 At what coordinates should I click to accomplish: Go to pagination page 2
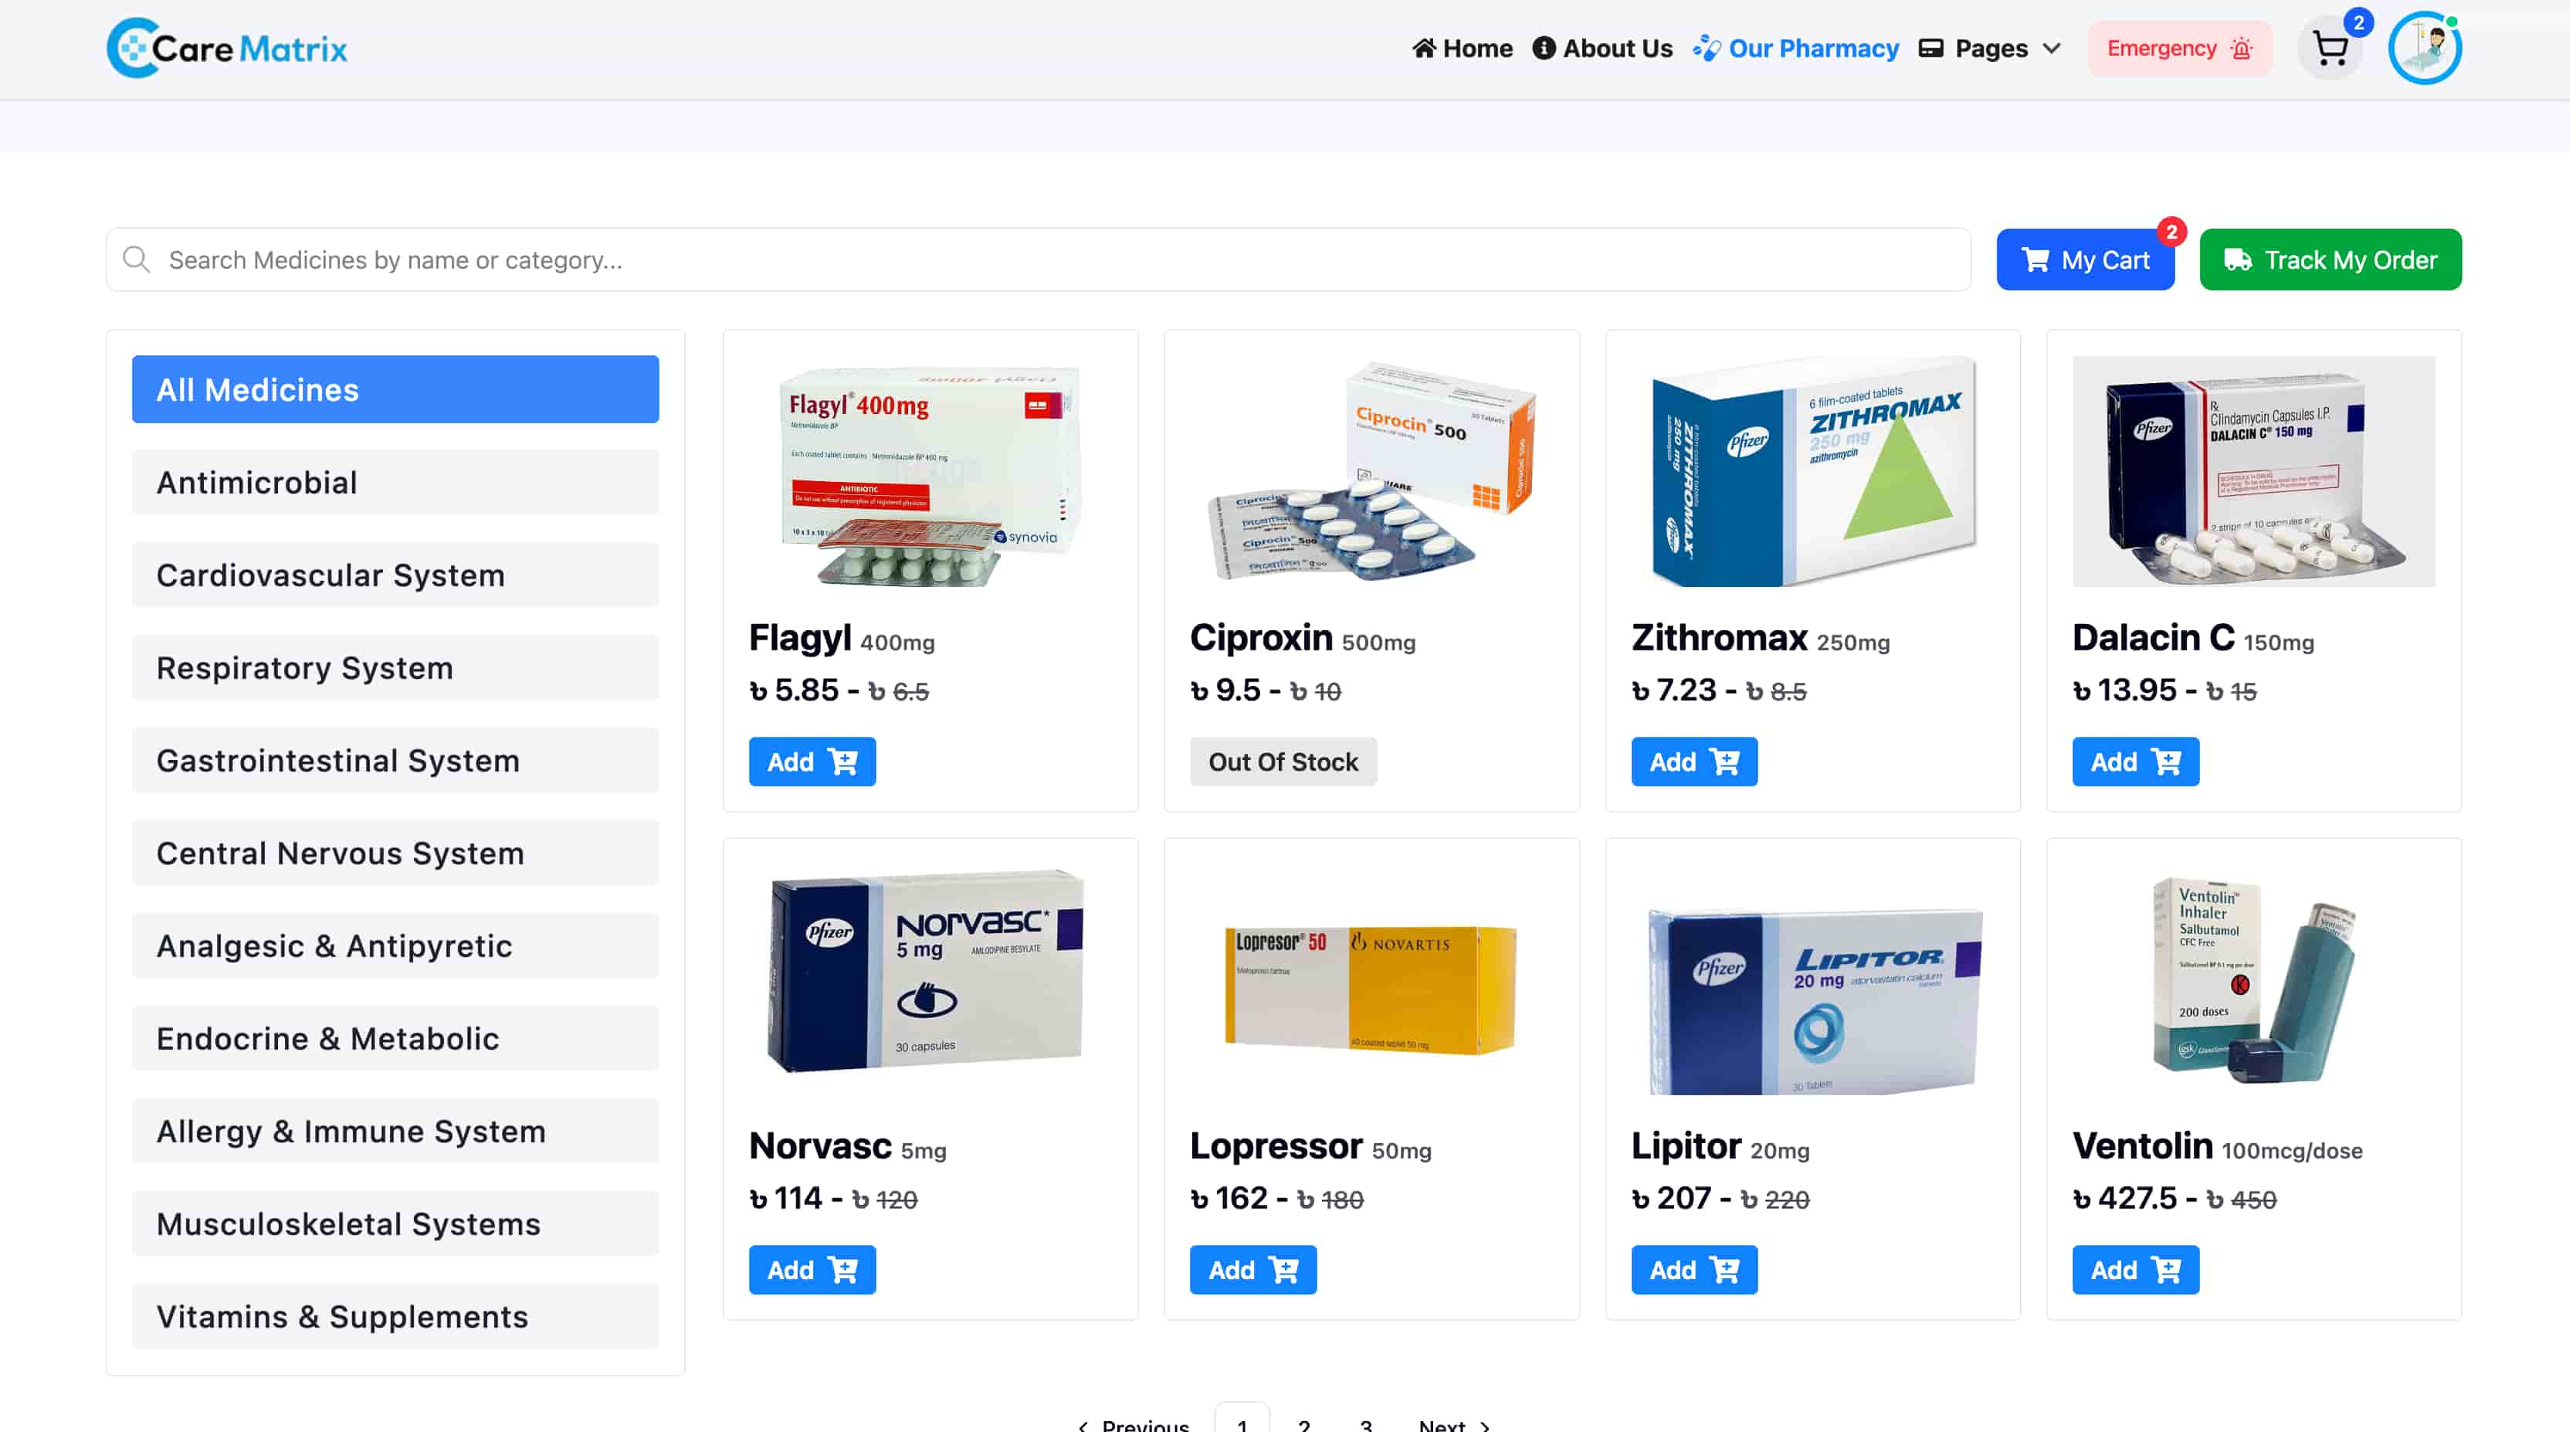pos(1307,1424)
